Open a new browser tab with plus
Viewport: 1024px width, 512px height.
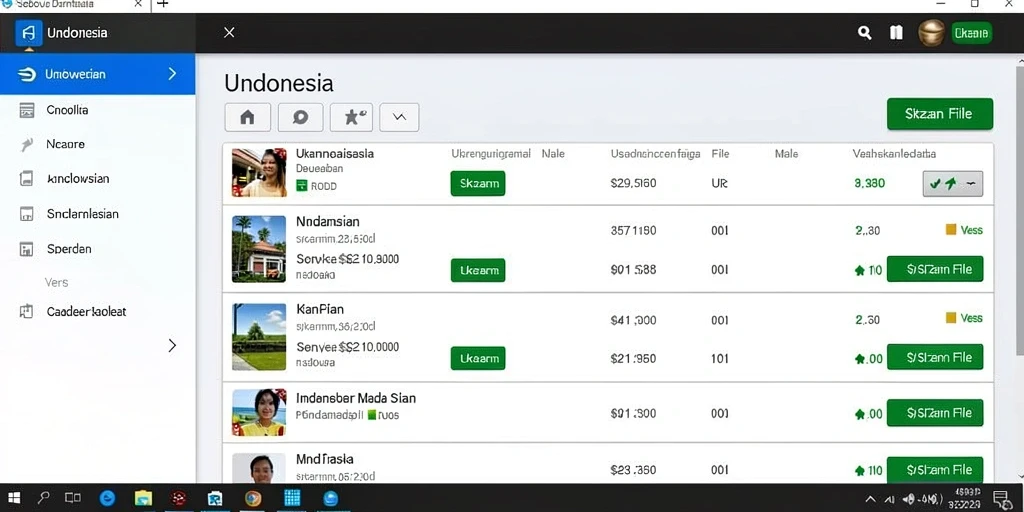click(x=163, y=4)
